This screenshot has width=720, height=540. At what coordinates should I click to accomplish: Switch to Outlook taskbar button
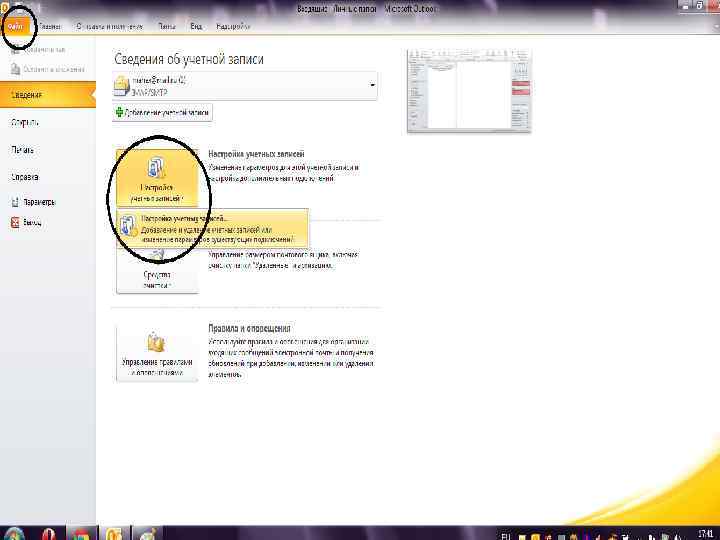tap(114, 534)
